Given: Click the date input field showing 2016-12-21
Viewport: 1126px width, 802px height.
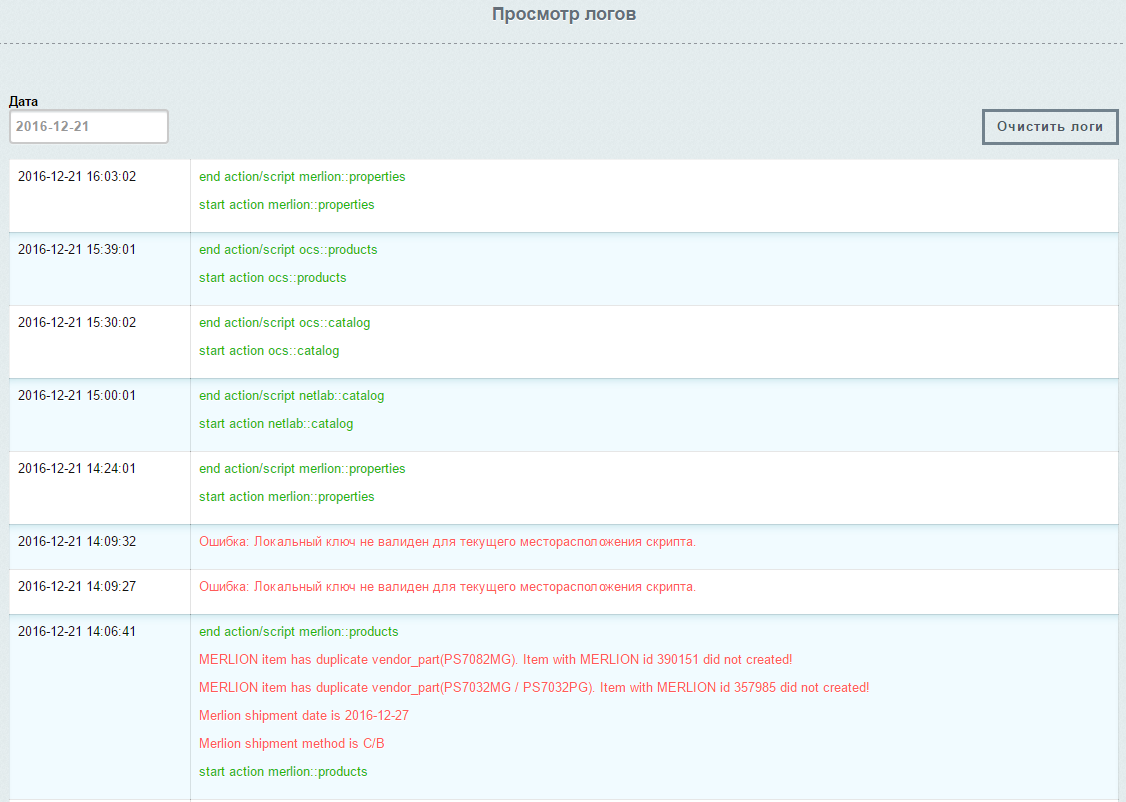Looking at the screenshot, I should pyautogui.click(x=88, y=127).
